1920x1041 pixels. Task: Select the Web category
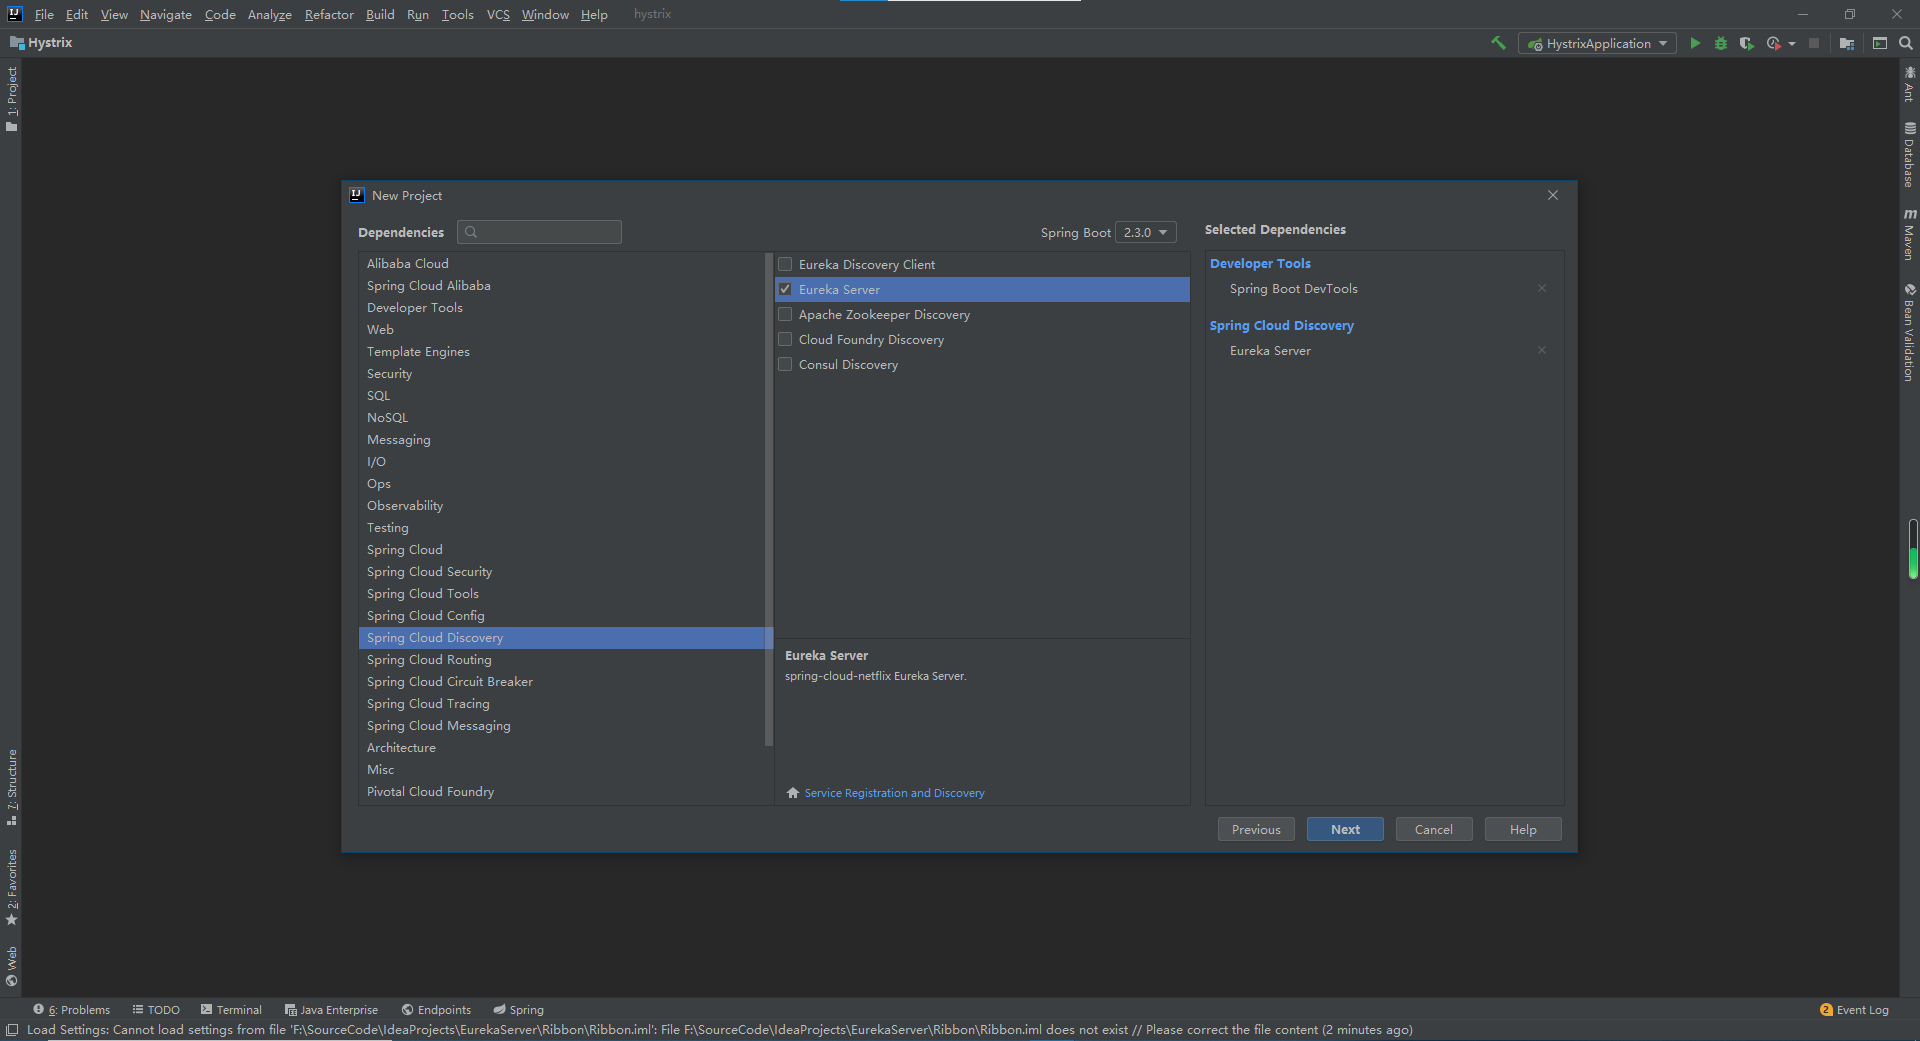point(562,329)
